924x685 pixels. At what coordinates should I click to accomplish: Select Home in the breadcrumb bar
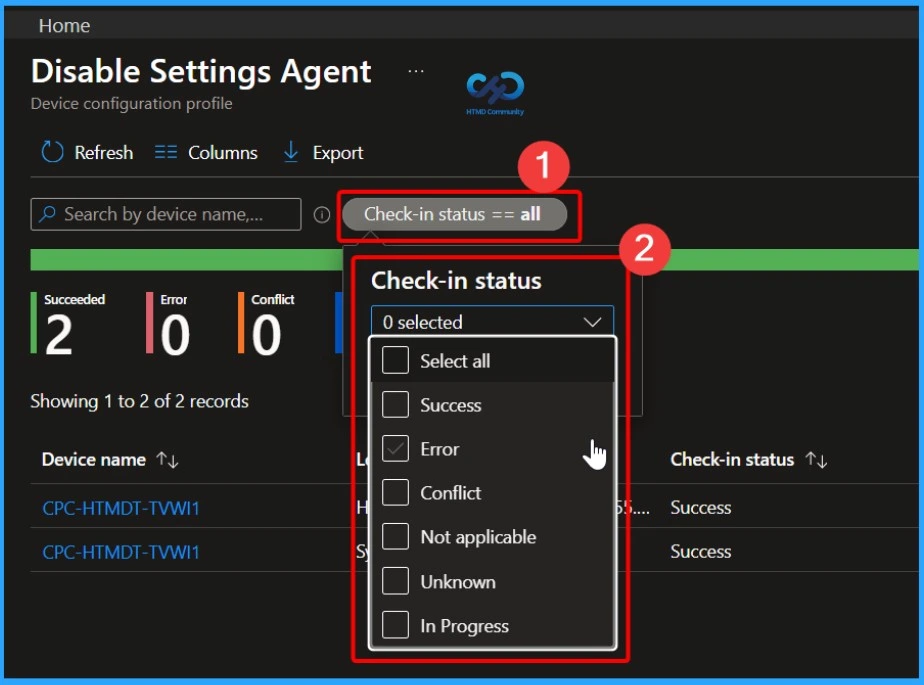tap(64, 25)
